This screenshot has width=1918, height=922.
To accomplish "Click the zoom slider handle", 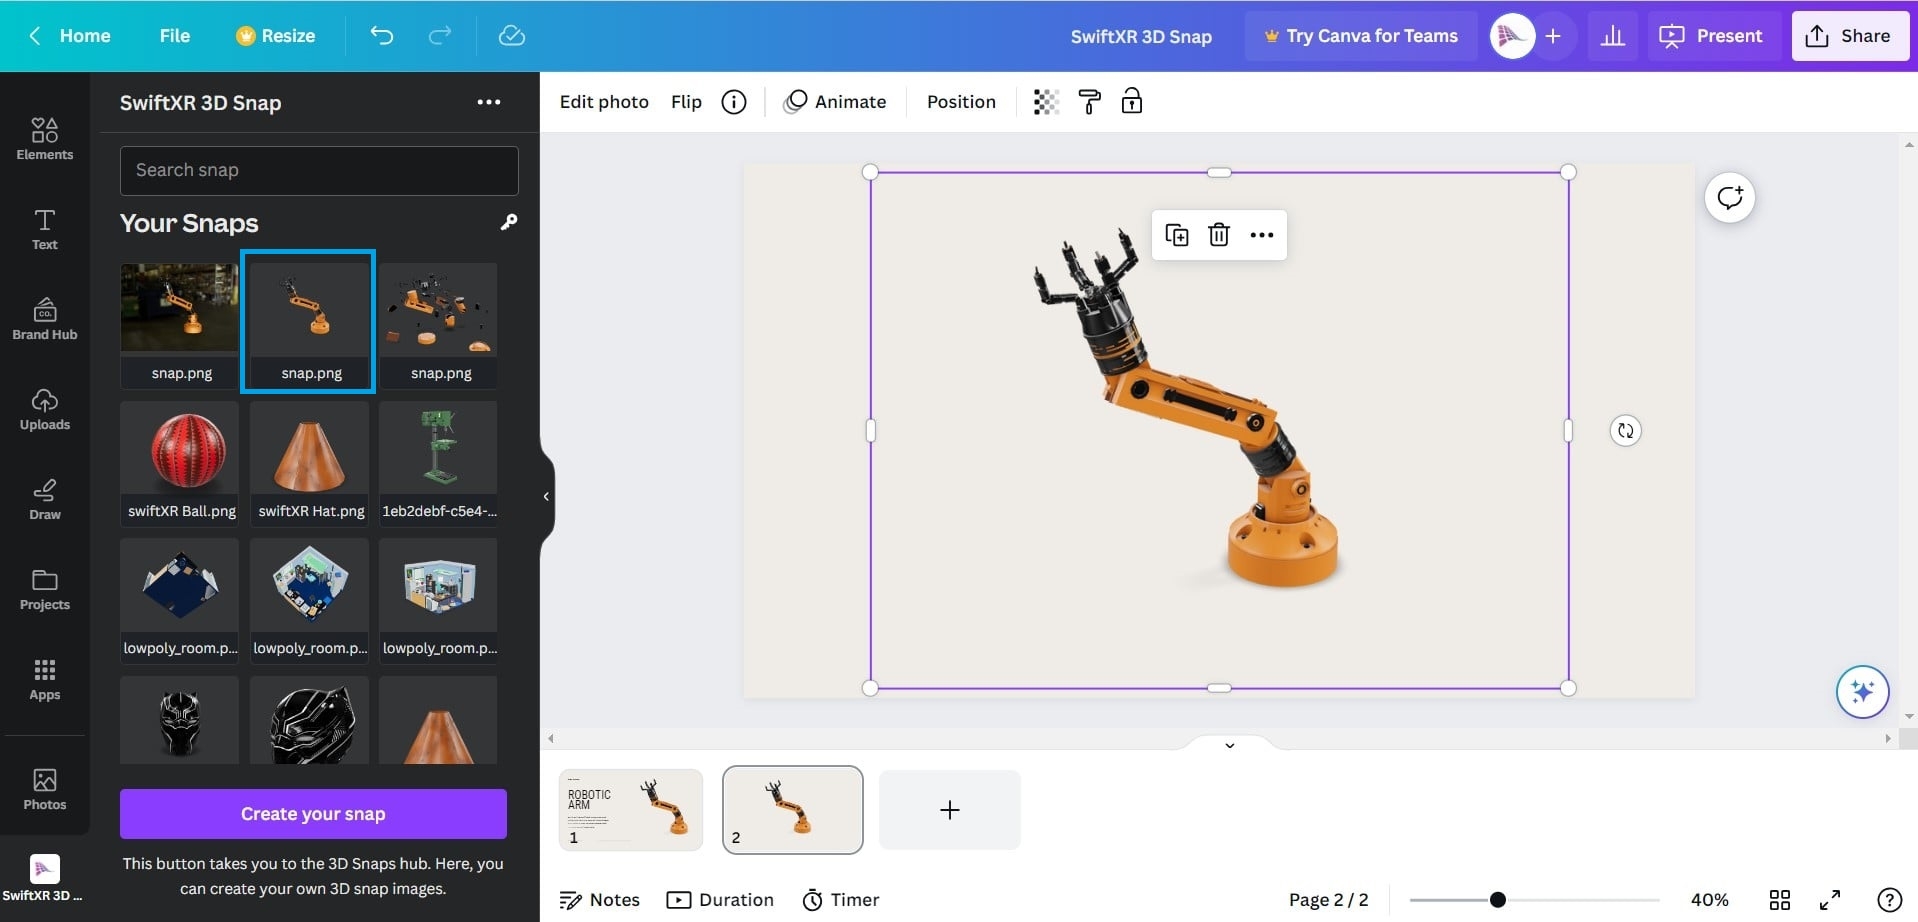I will coord(1497,900).
